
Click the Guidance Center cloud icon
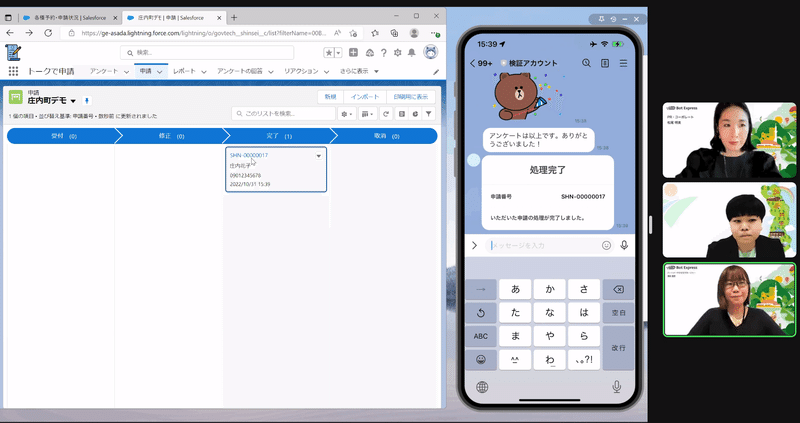coord(370,53)
